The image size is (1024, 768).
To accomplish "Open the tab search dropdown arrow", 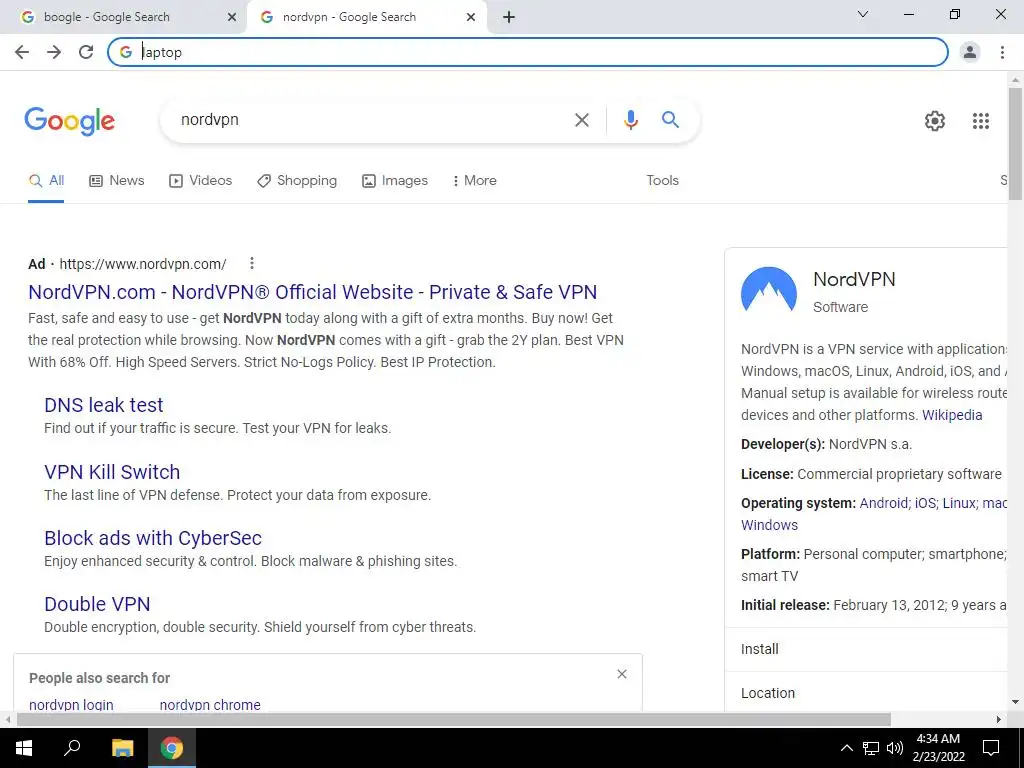I will coord(863,14).
